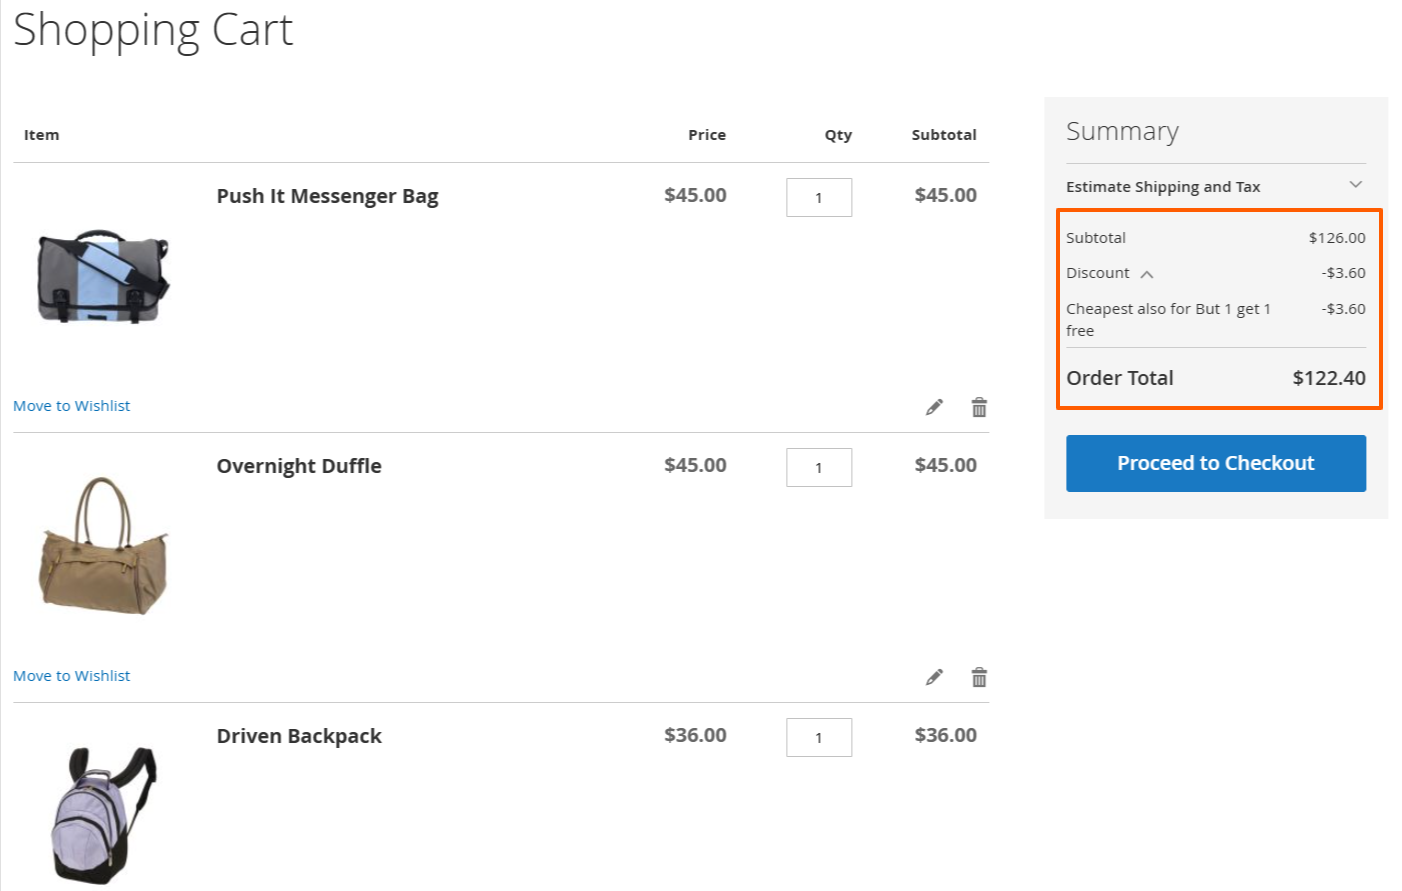The height and width of the screenshot is (891, 1402).
Task: Move Push It Messenger Bag to Wishlist
Action: point(72,406)
